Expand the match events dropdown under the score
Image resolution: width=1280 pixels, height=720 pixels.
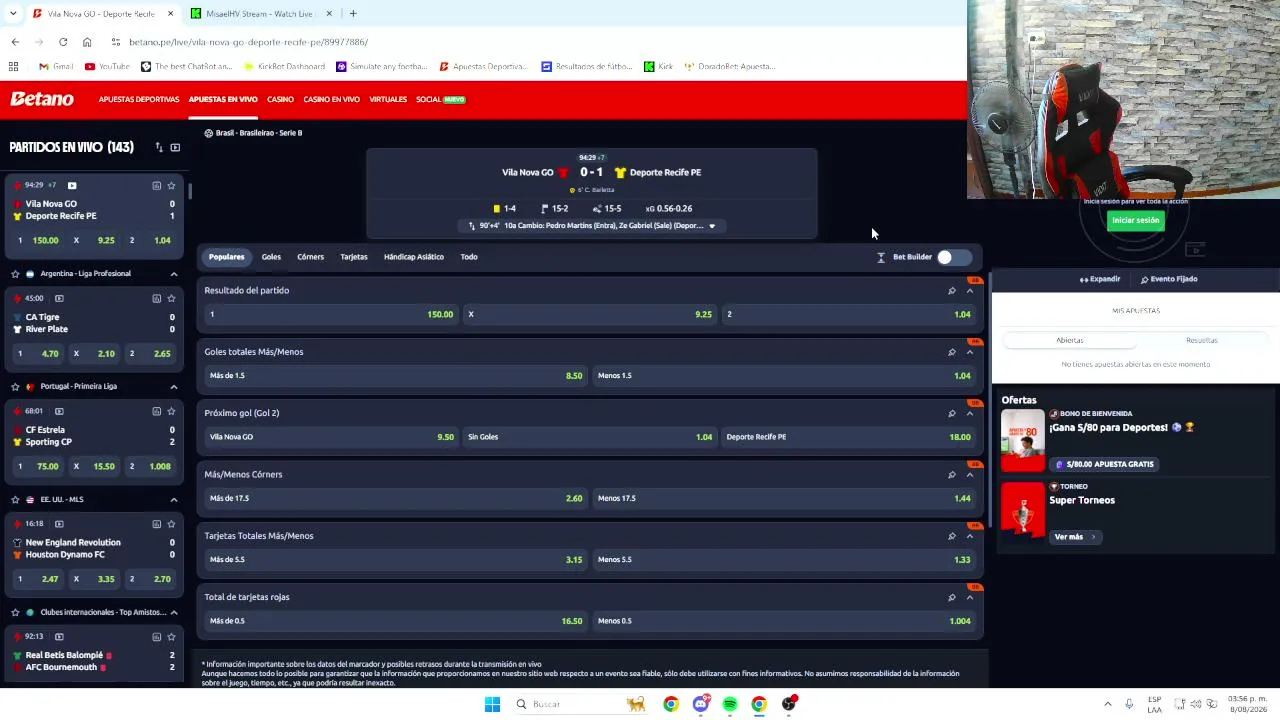(x=712, y=226)
